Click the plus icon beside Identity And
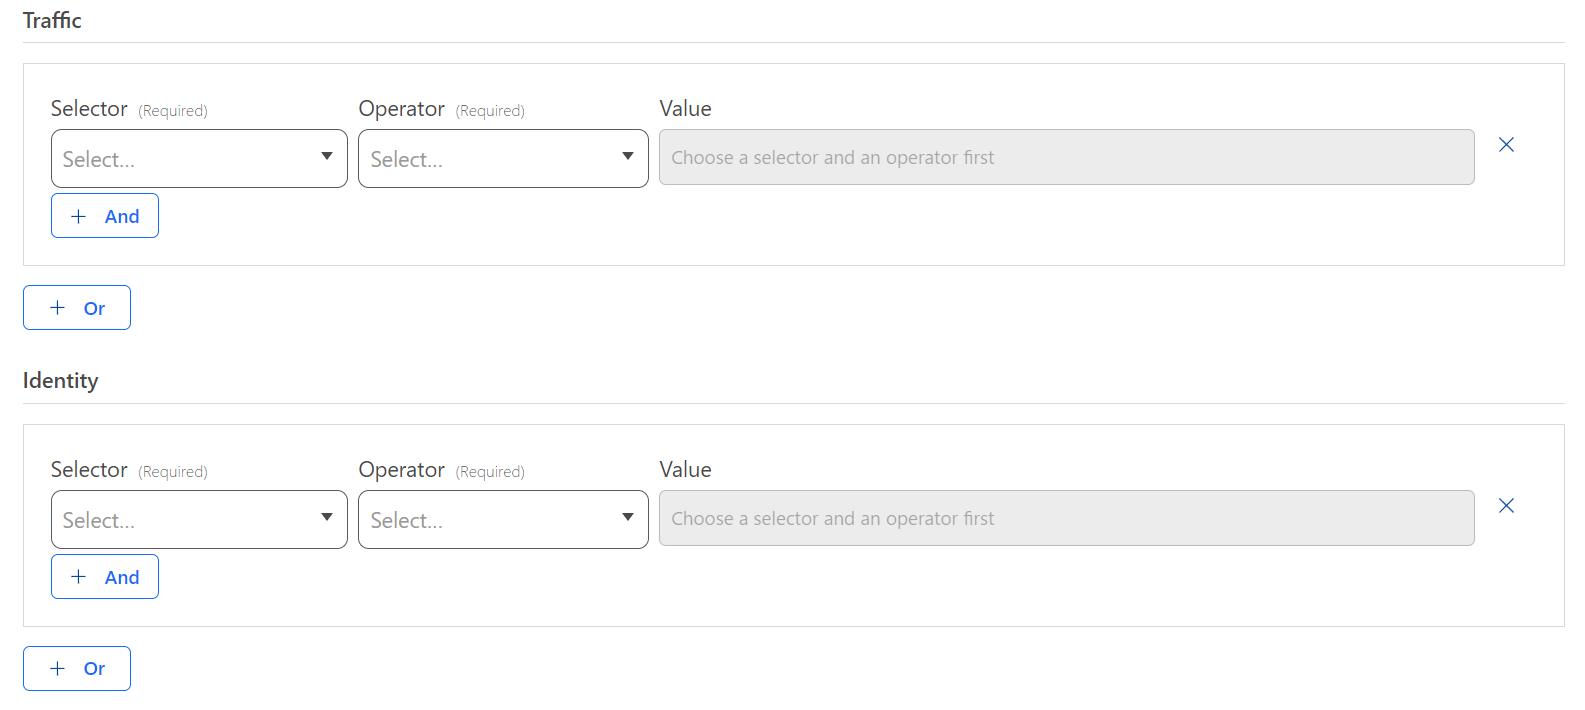This screenshot has width=1585, height=710. tap(79, 577)
